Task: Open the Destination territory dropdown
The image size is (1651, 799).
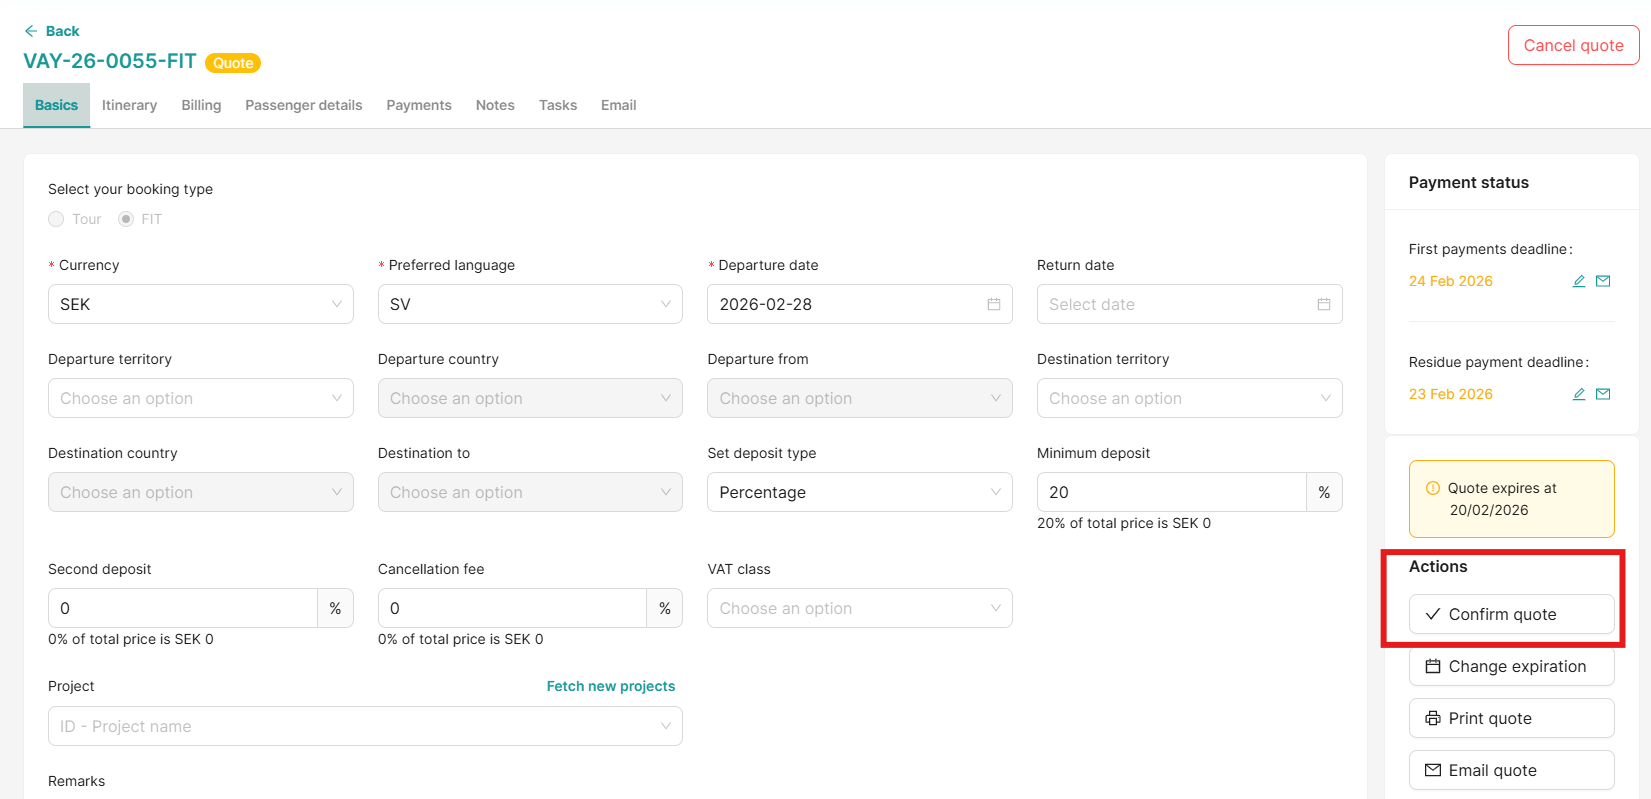Action: click(1188, 398)
